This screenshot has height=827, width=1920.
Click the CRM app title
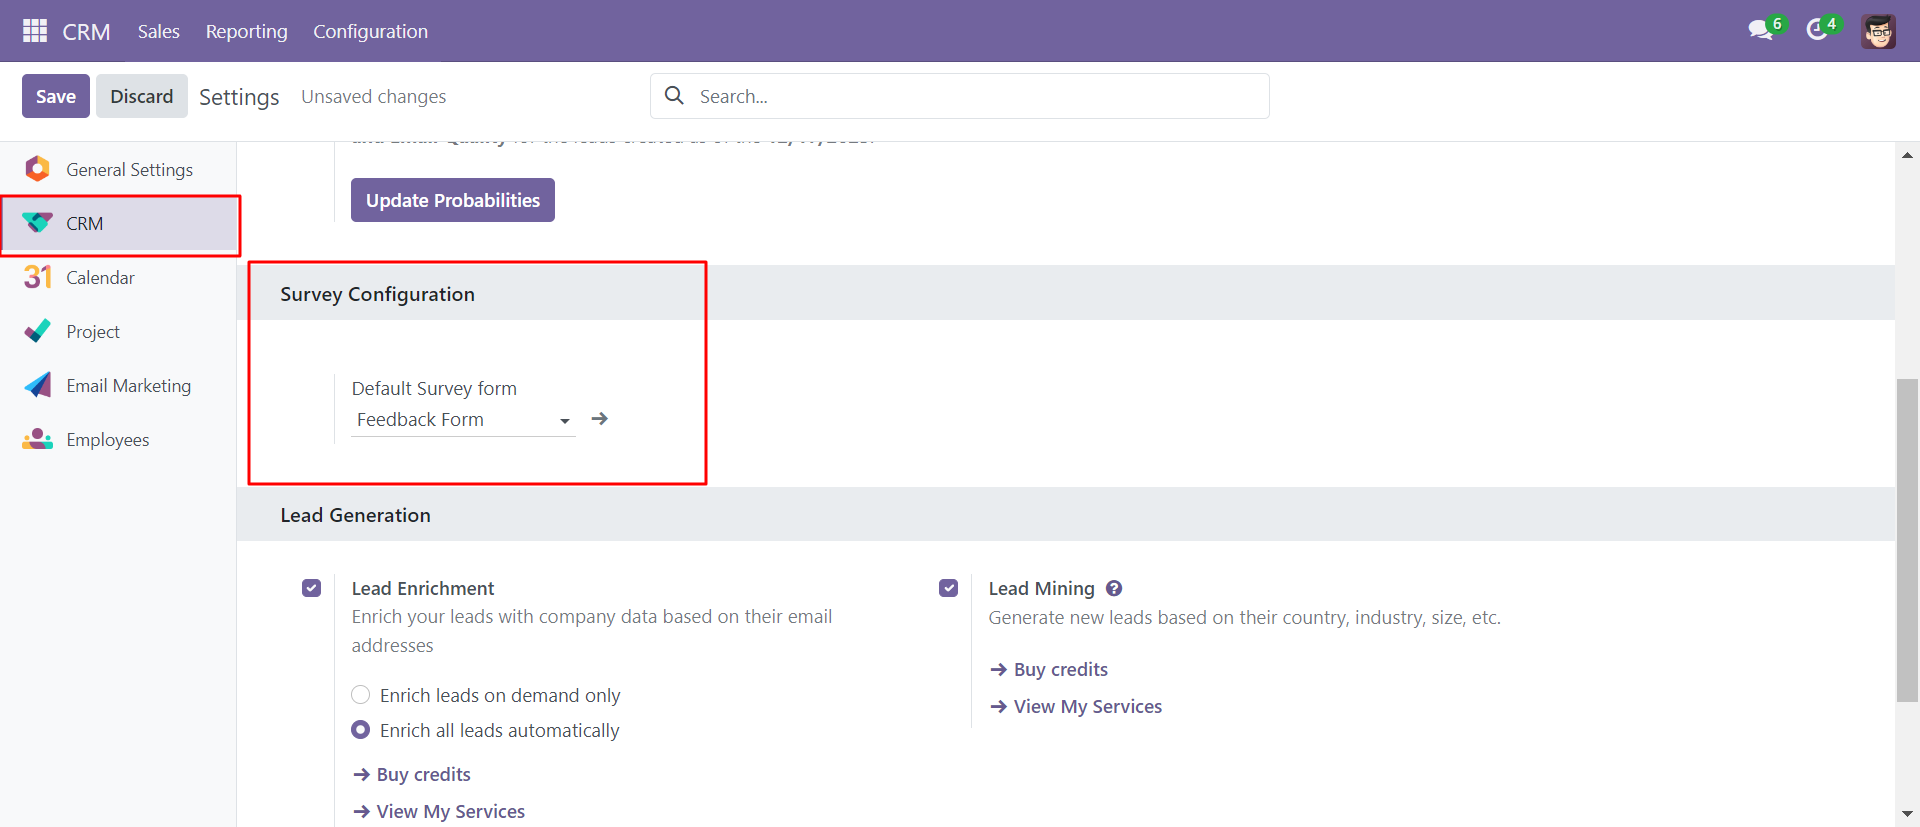pos(87,32)
